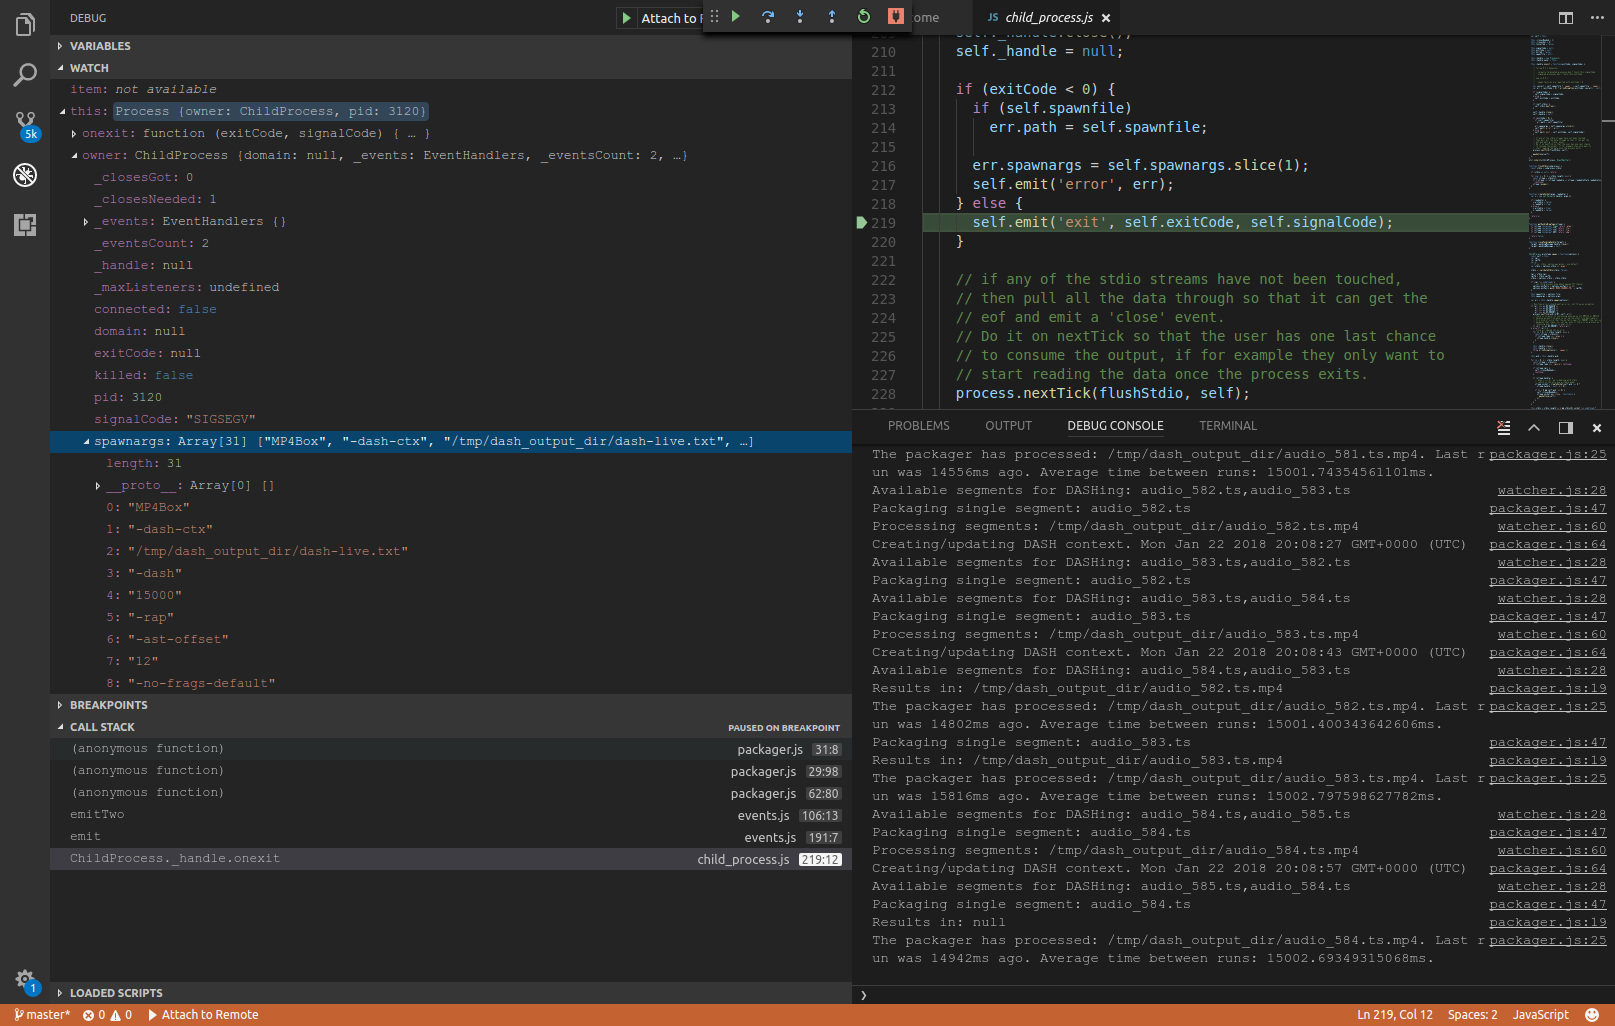Collapse the spawnargs array in Watch
This screenshot has height=1026, width=1615.
click(x=86, y=442)
